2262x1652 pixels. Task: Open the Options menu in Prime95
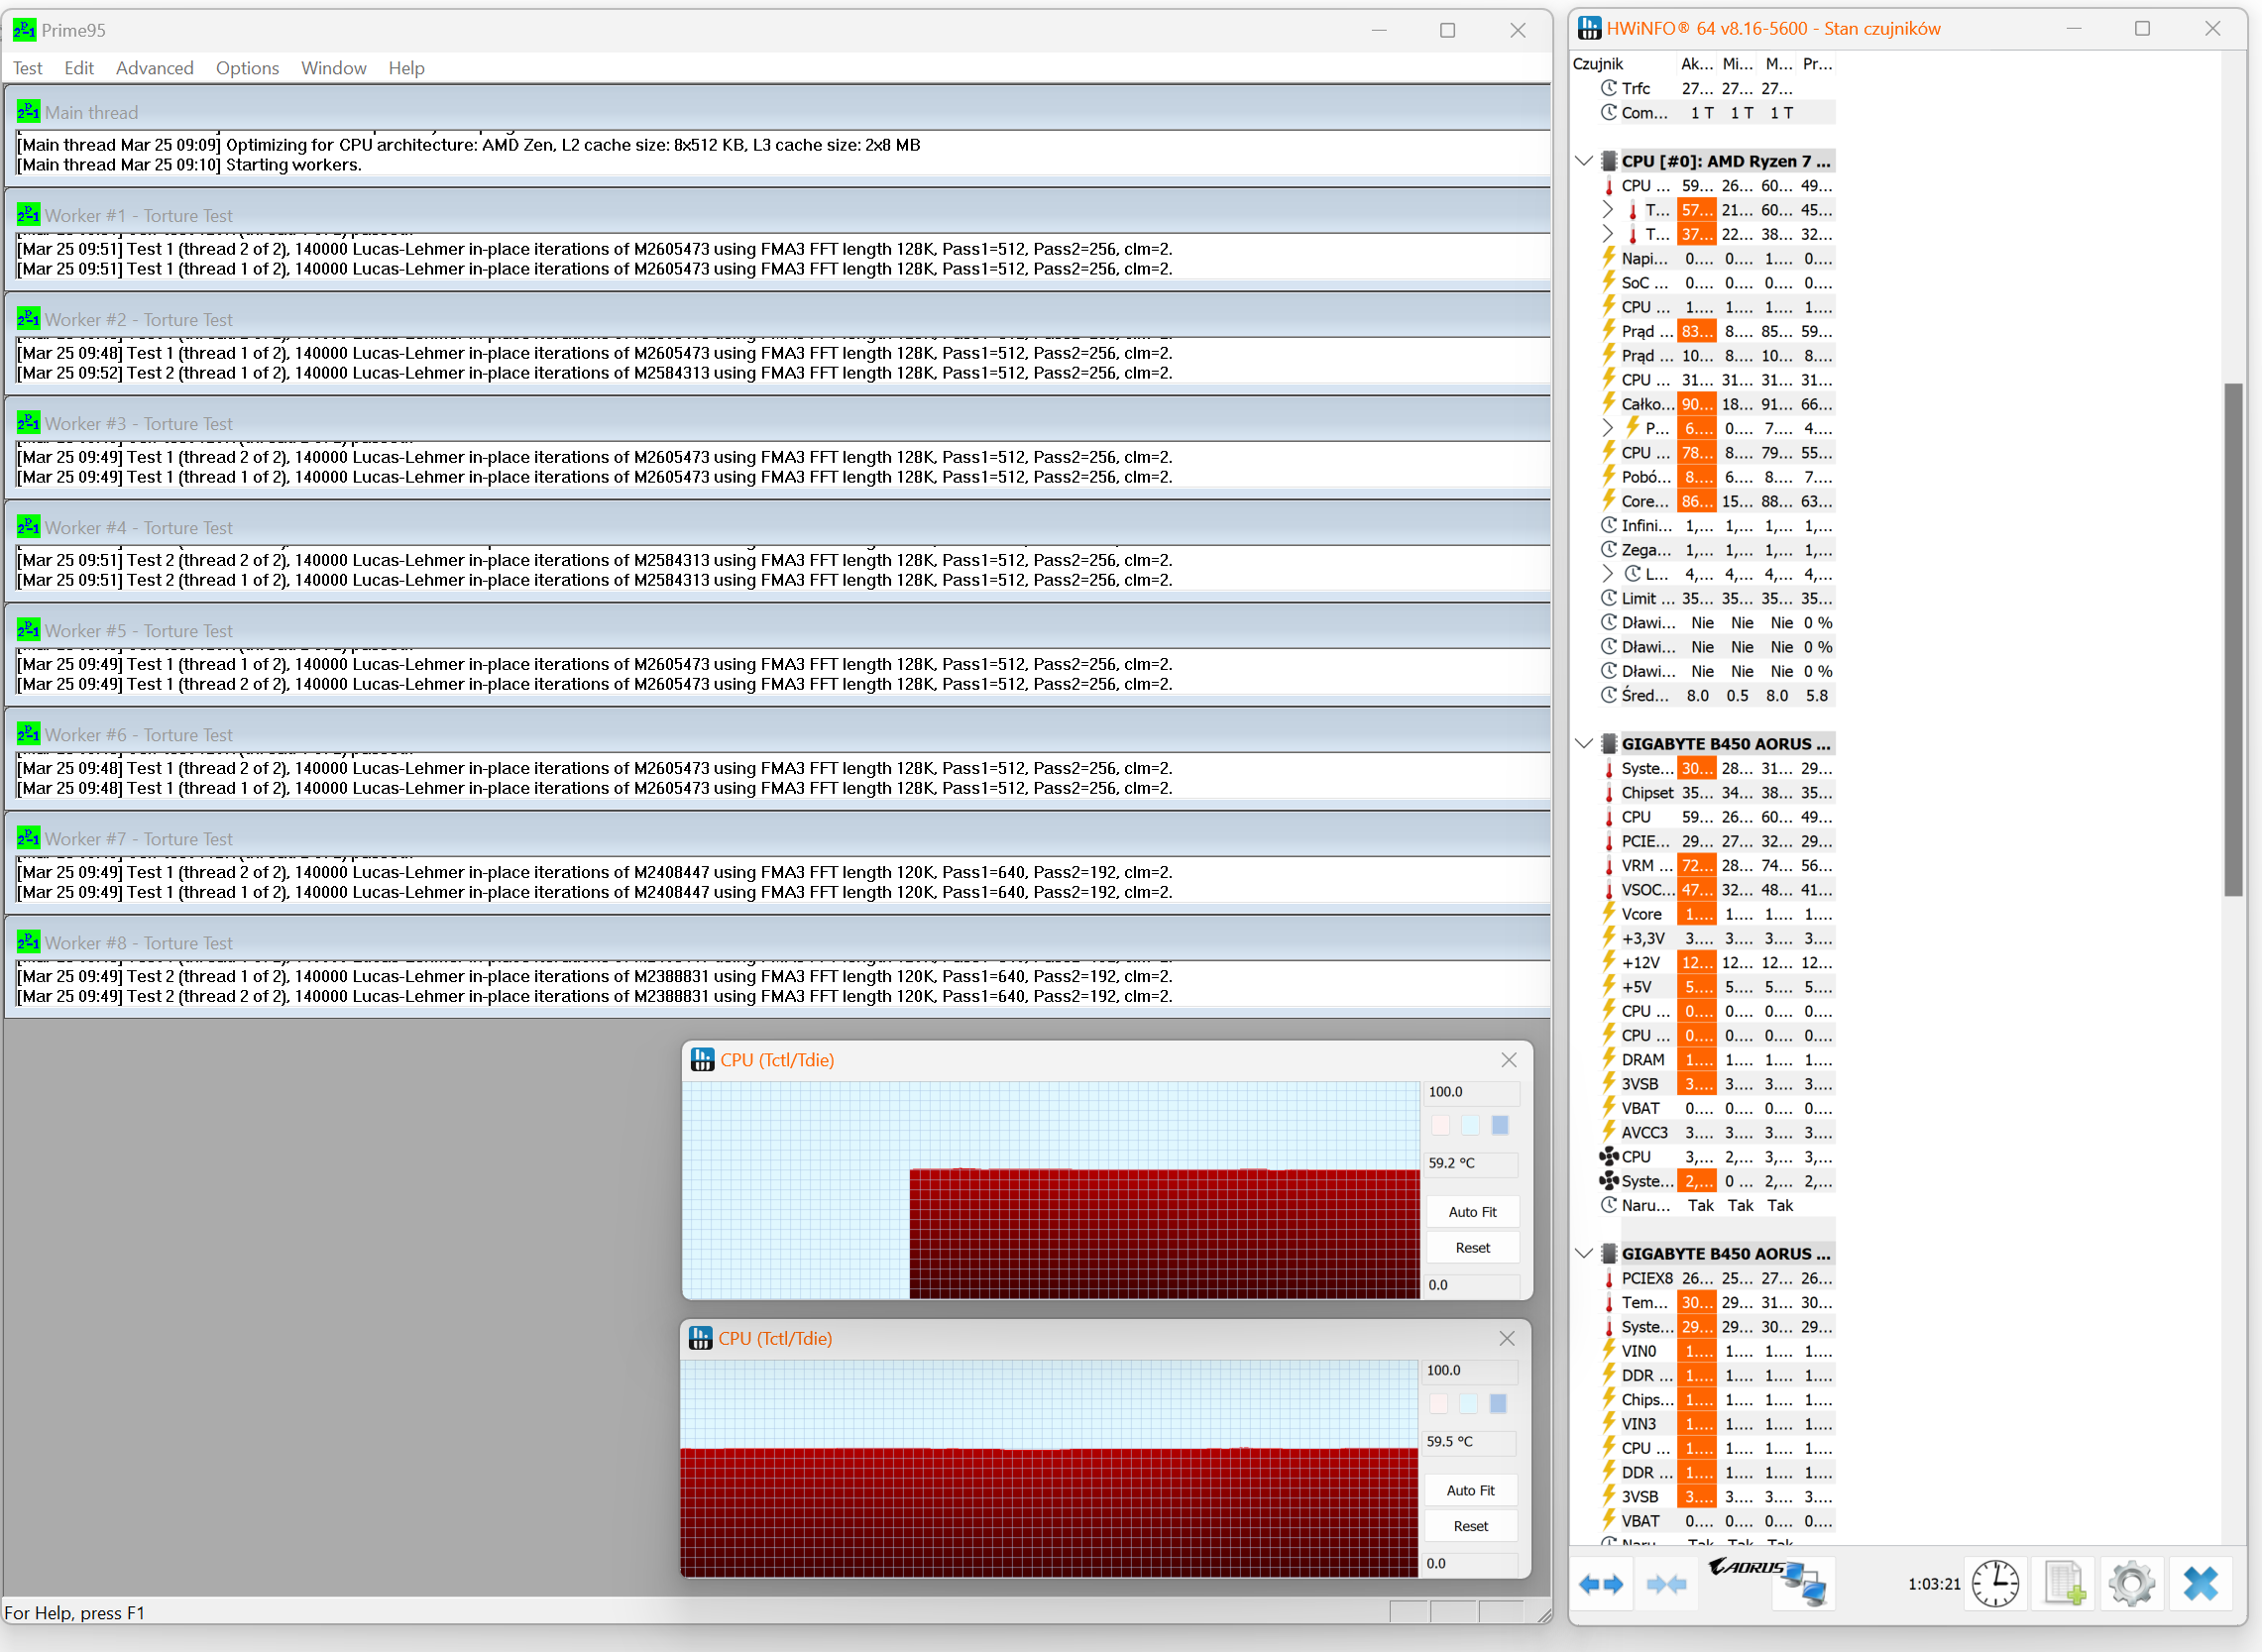tap(247, 68)
